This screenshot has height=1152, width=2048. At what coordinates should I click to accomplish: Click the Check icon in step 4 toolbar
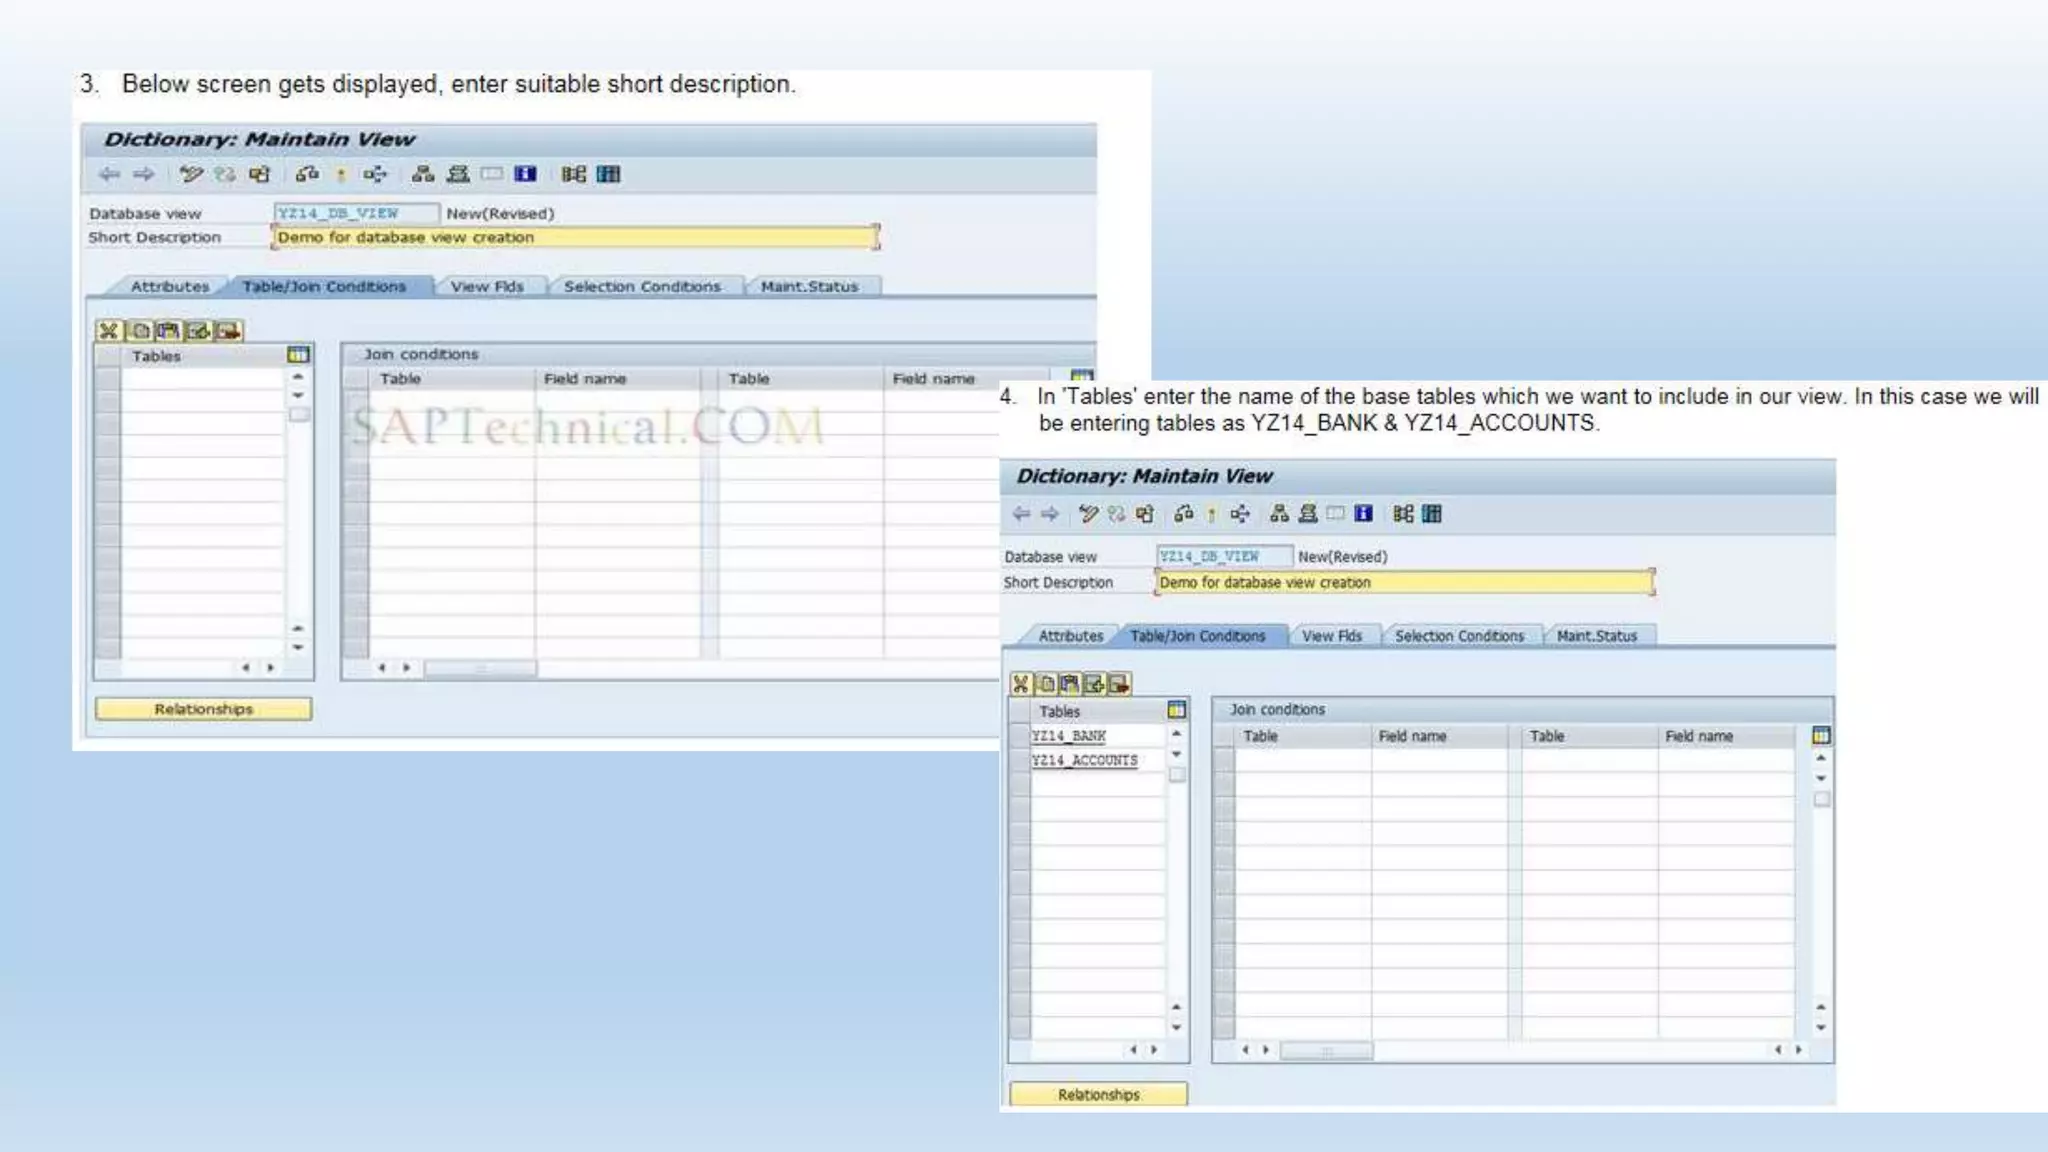point(1183,514)
